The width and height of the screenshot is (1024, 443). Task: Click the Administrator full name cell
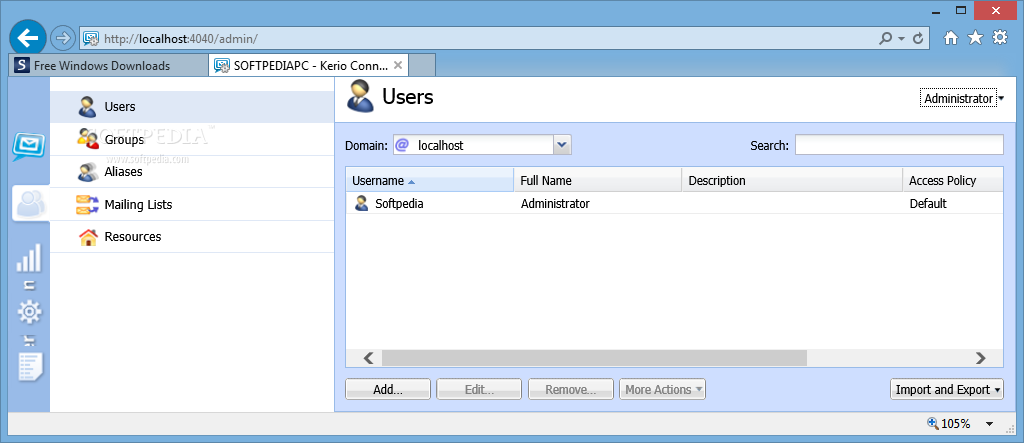point(555,204)
